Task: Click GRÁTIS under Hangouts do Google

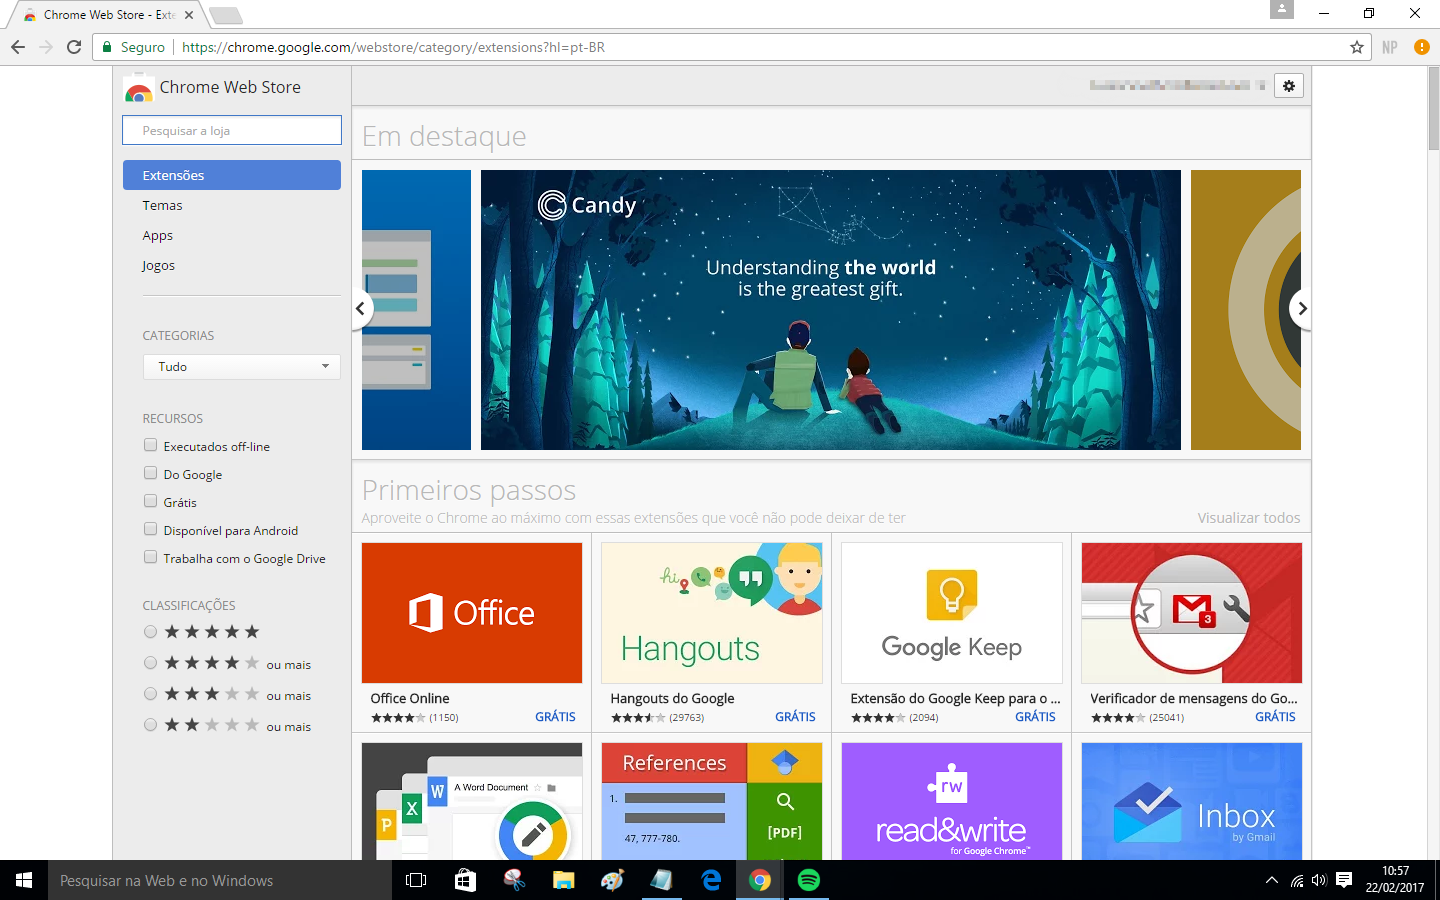Action: (x=795, y=717)
